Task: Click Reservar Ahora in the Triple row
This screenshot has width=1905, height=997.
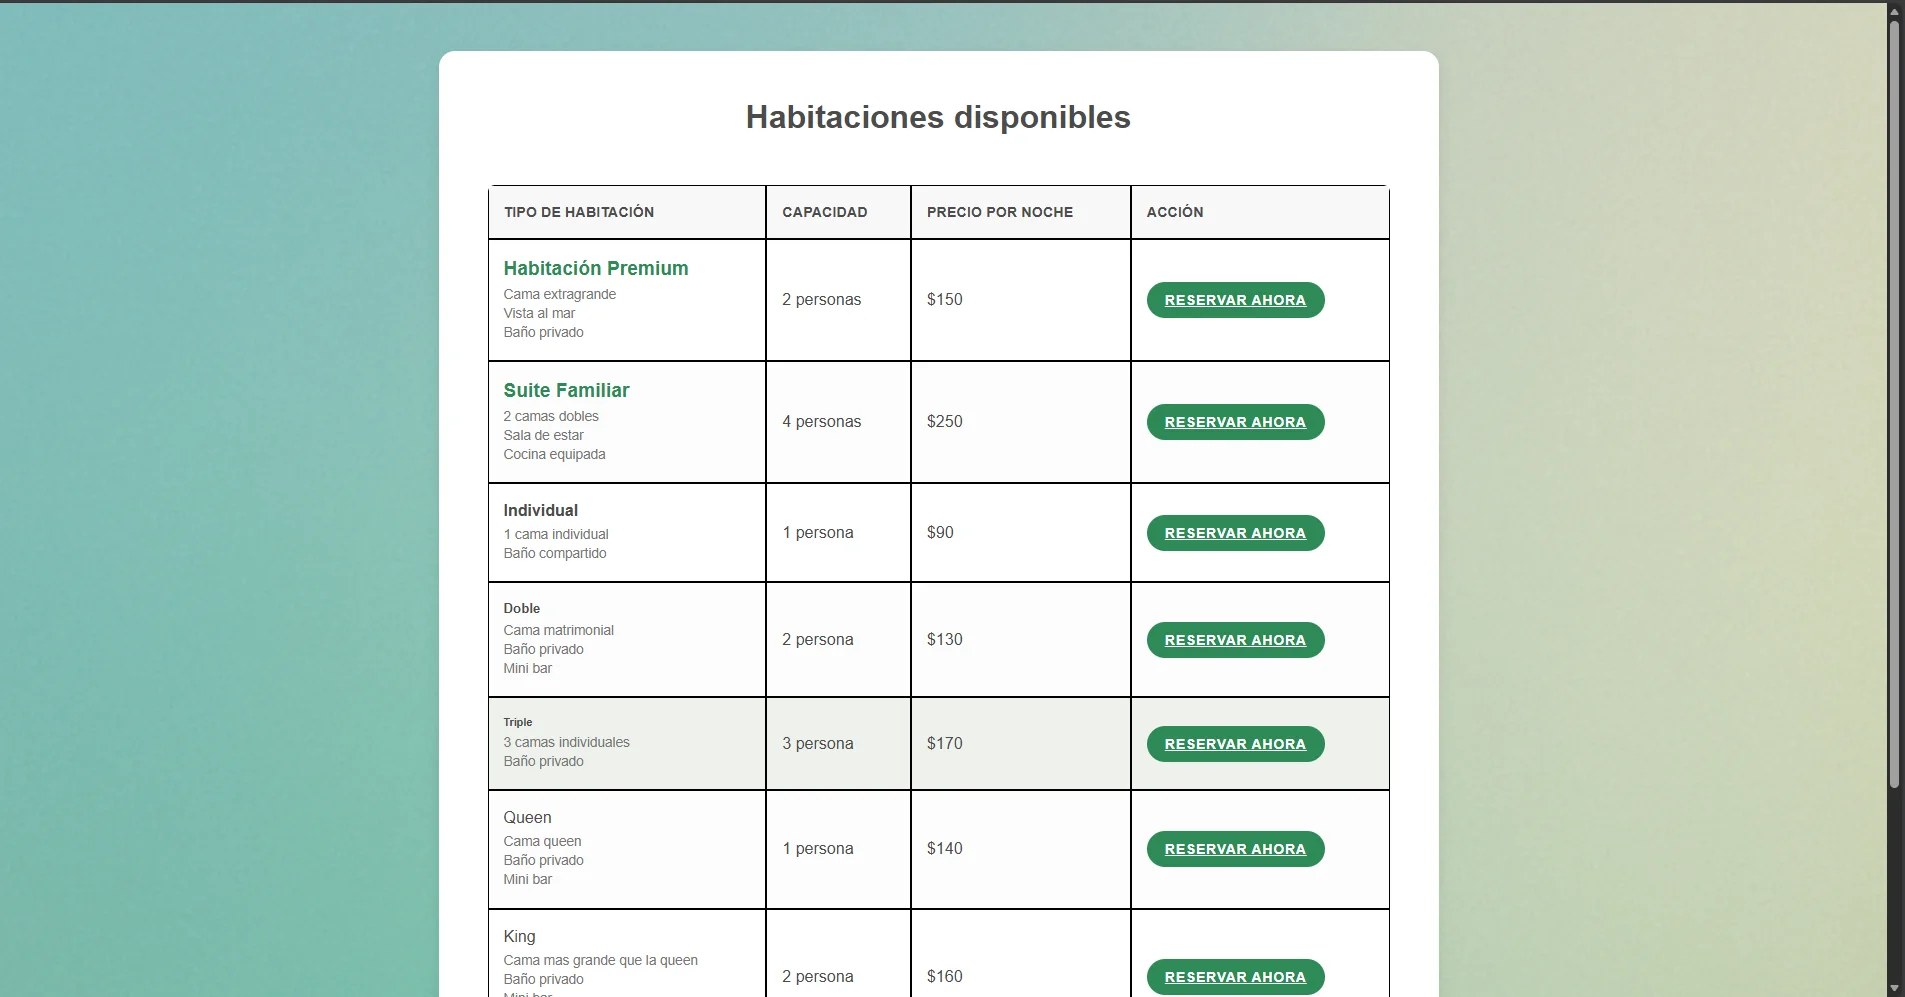Action: click(1235, 744)
